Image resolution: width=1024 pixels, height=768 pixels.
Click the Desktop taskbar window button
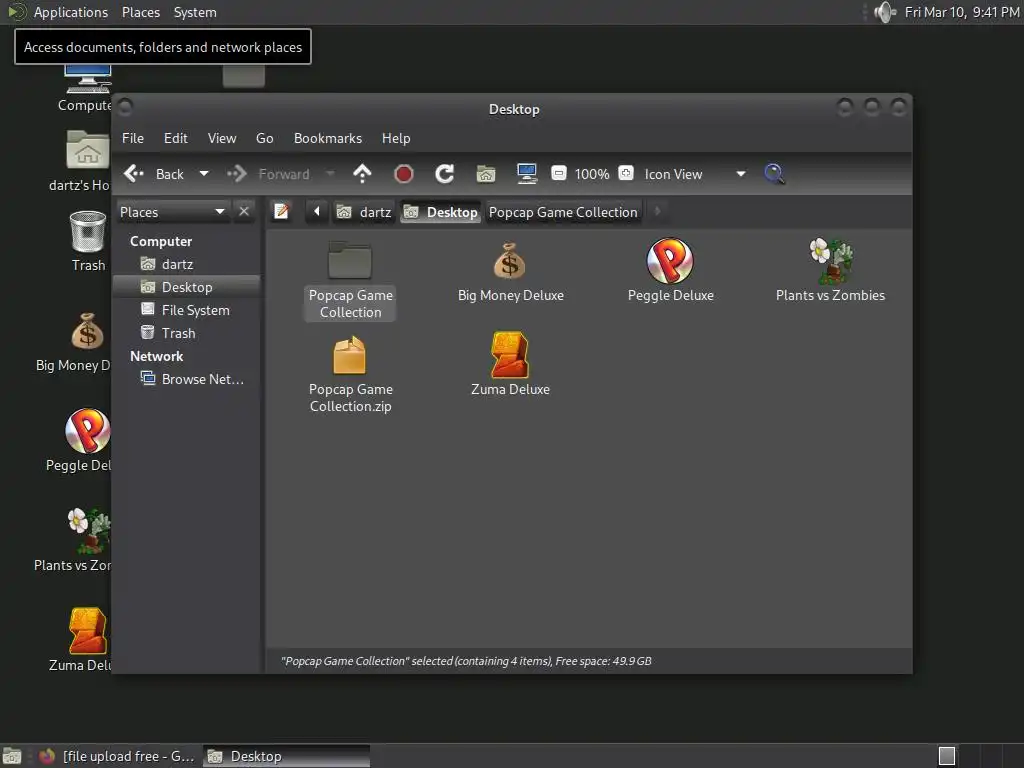286,756
